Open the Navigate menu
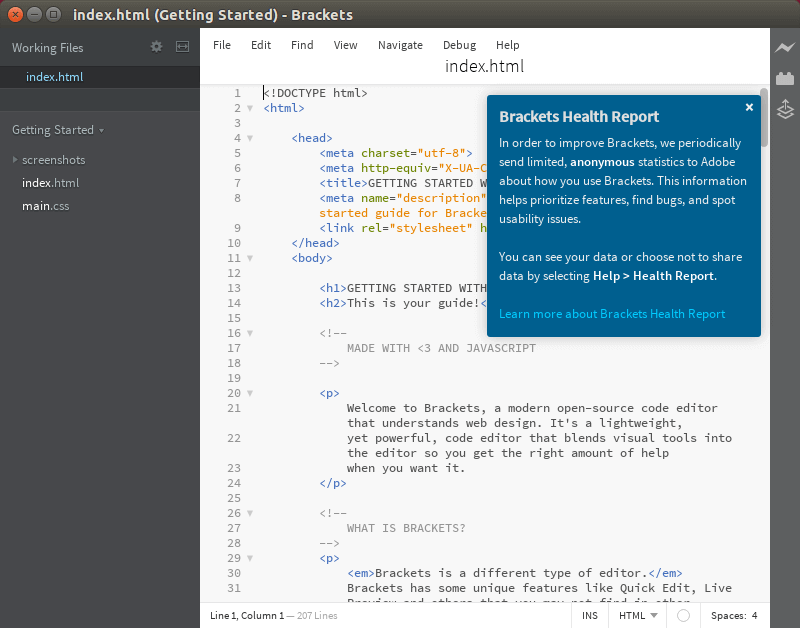This screenshot has width=800, height=628. tap(400, 45)
